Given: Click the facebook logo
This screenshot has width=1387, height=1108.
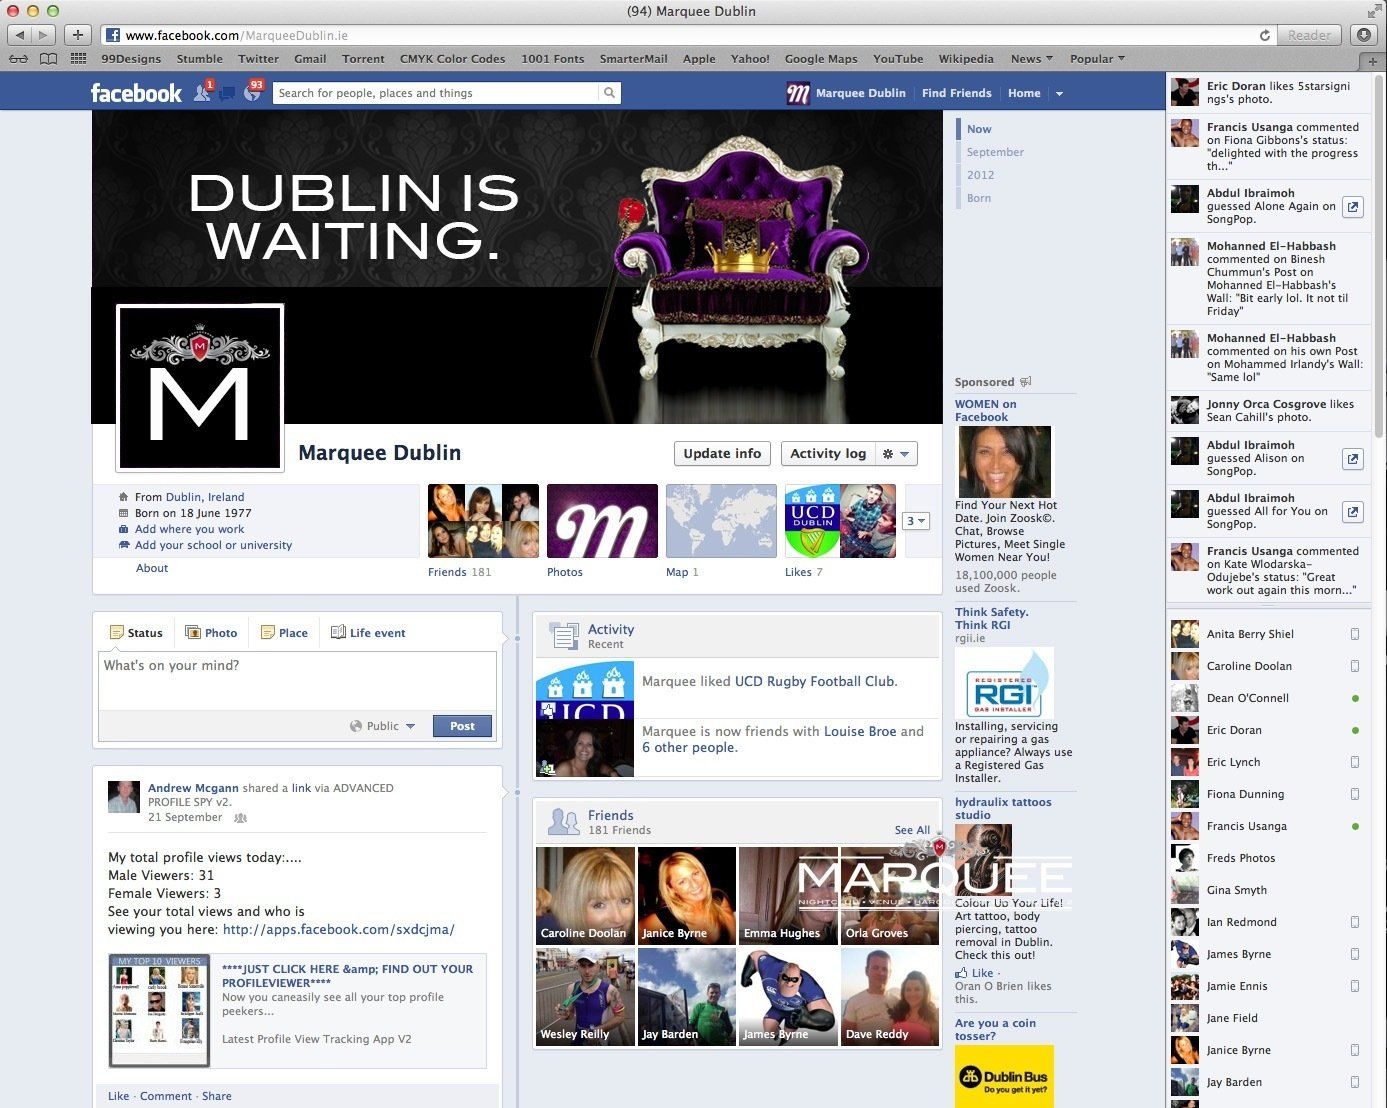Looking at the screenshot, I should [x=136, y=93].
